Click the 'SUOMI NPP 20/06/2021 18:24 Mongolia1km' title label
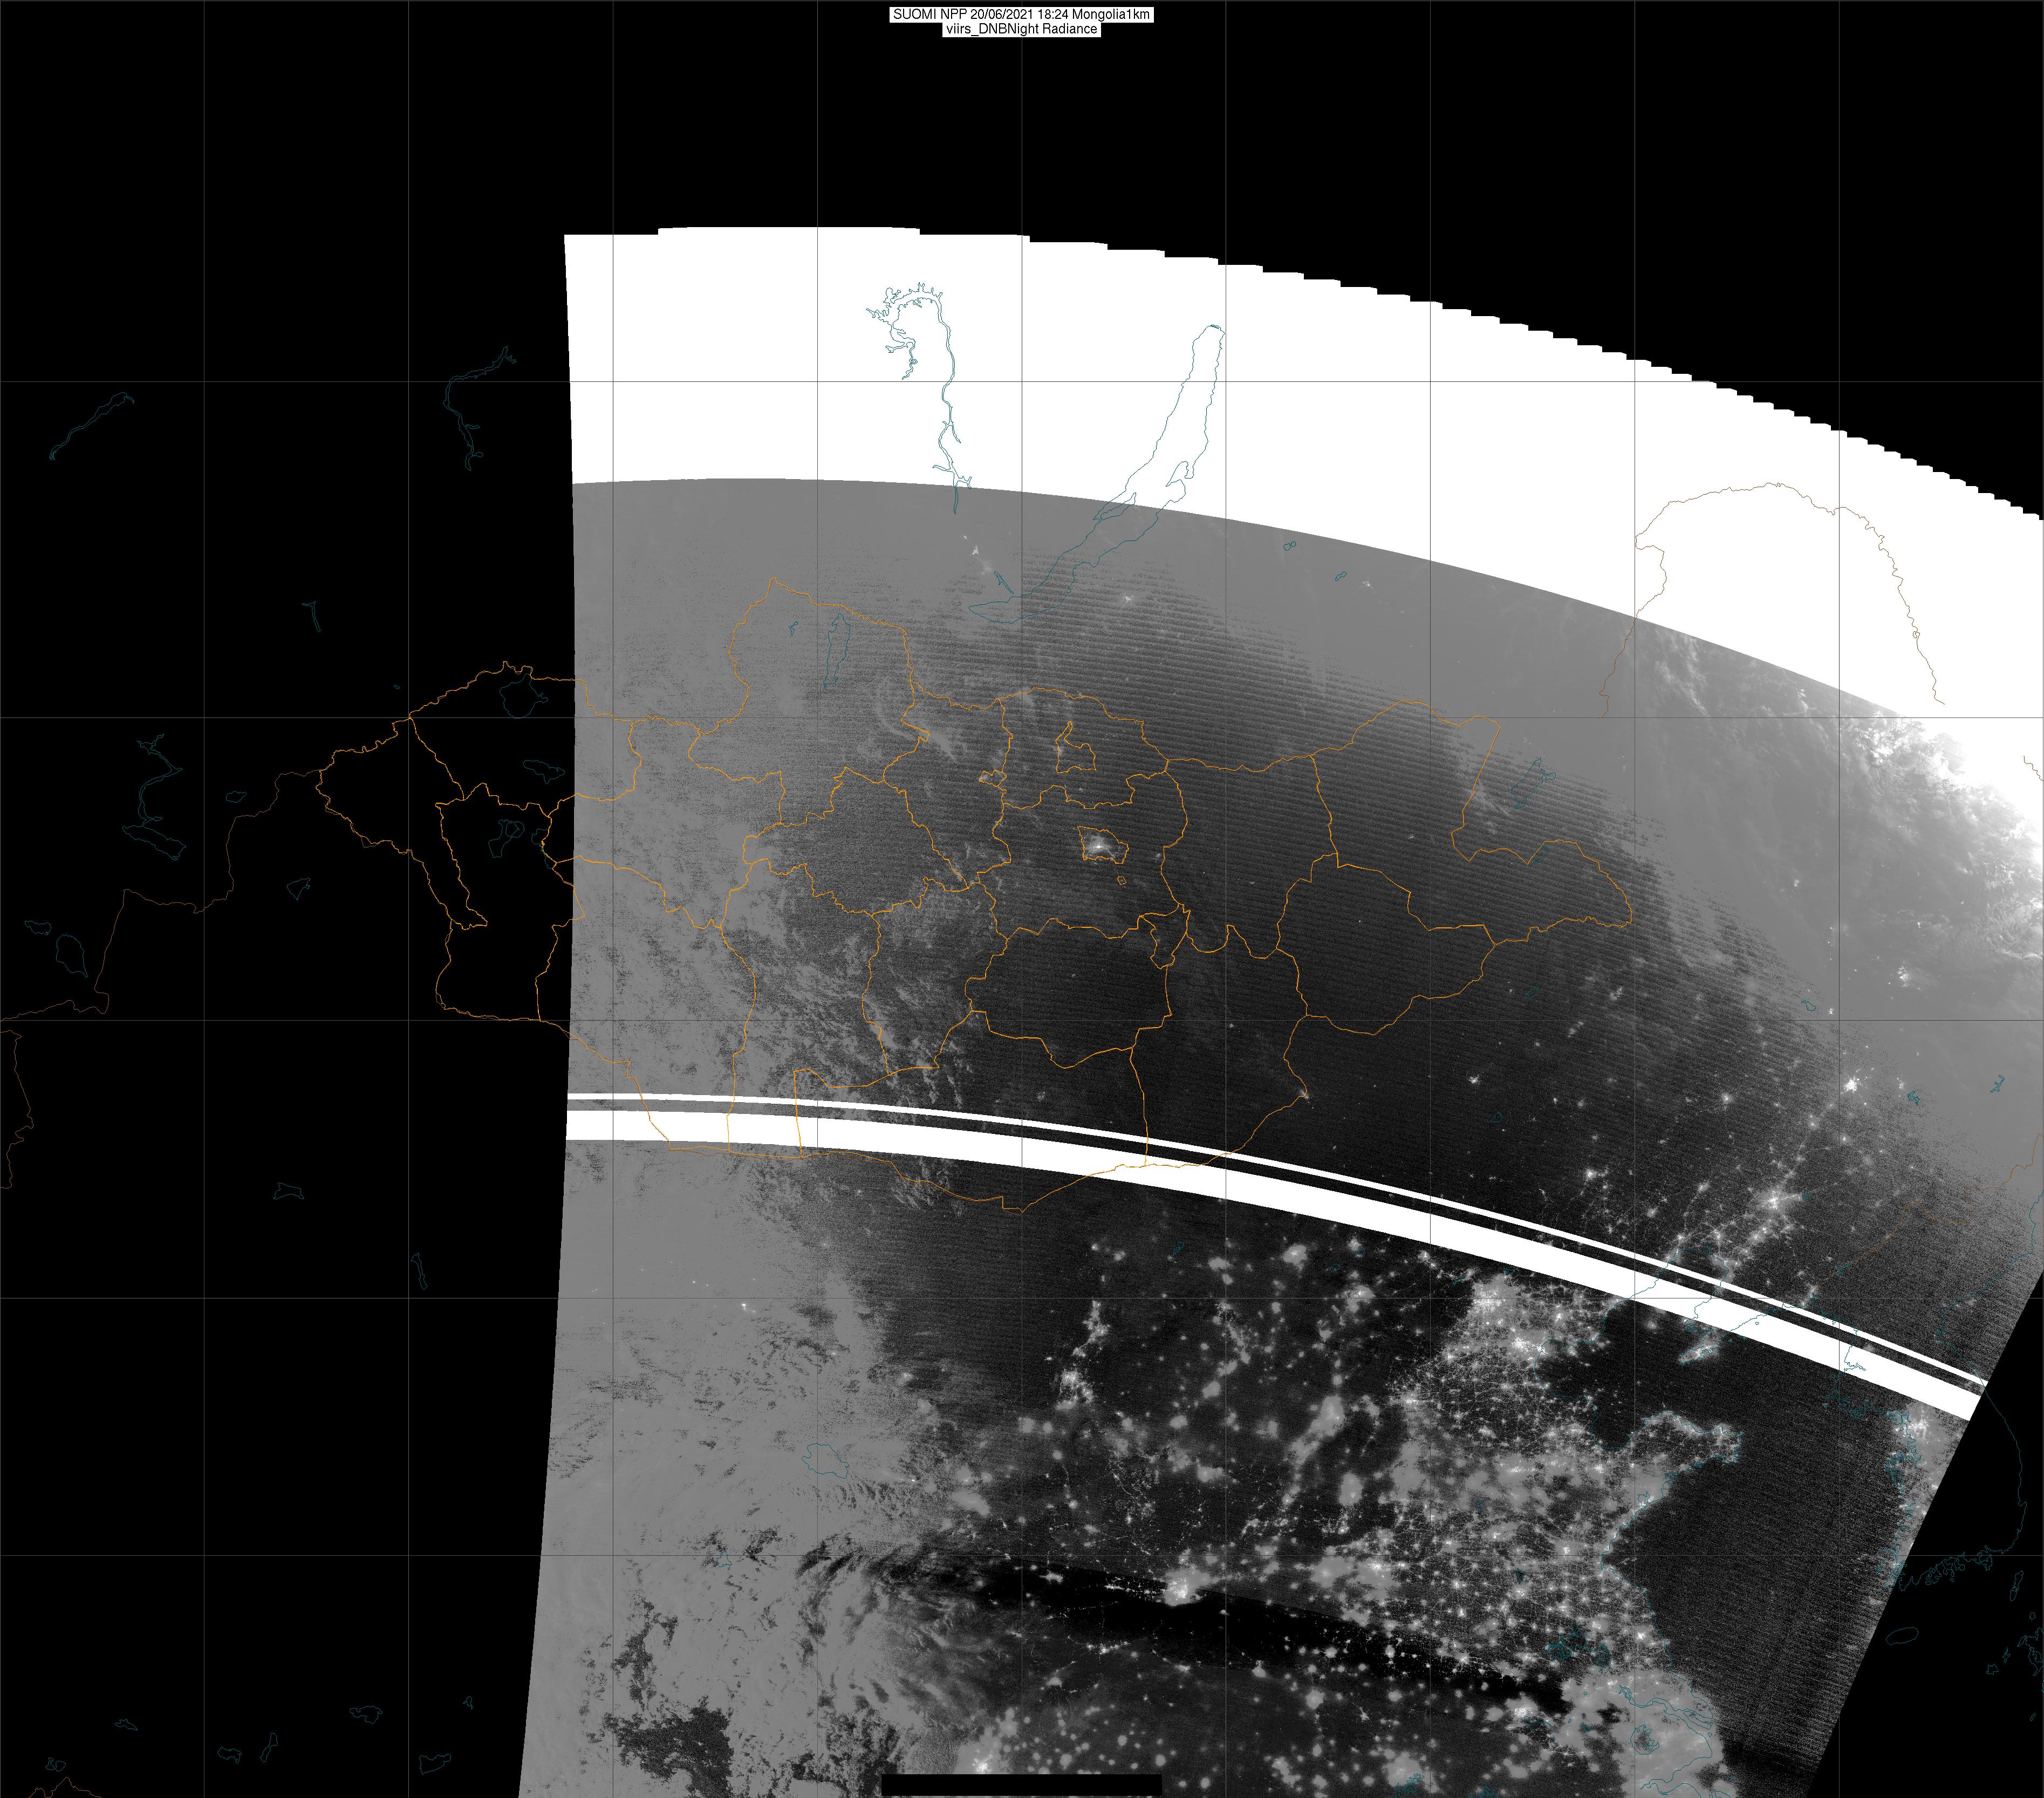The height and width of the screenshot is (1798, 2044). [x=1022, y=14]
